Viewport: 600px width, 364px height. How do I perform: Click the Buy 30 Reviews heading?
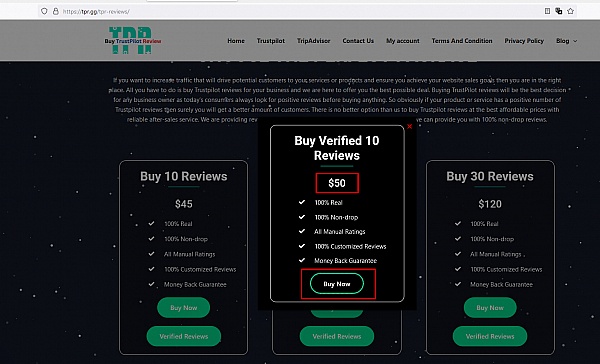pyautogui.click(x=490, y=176)
